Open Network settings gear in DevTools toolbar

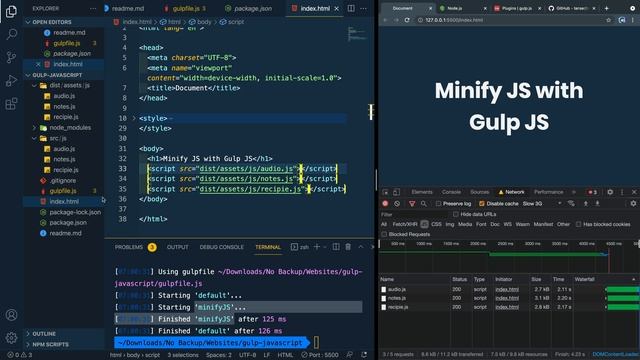coord(633,203)
